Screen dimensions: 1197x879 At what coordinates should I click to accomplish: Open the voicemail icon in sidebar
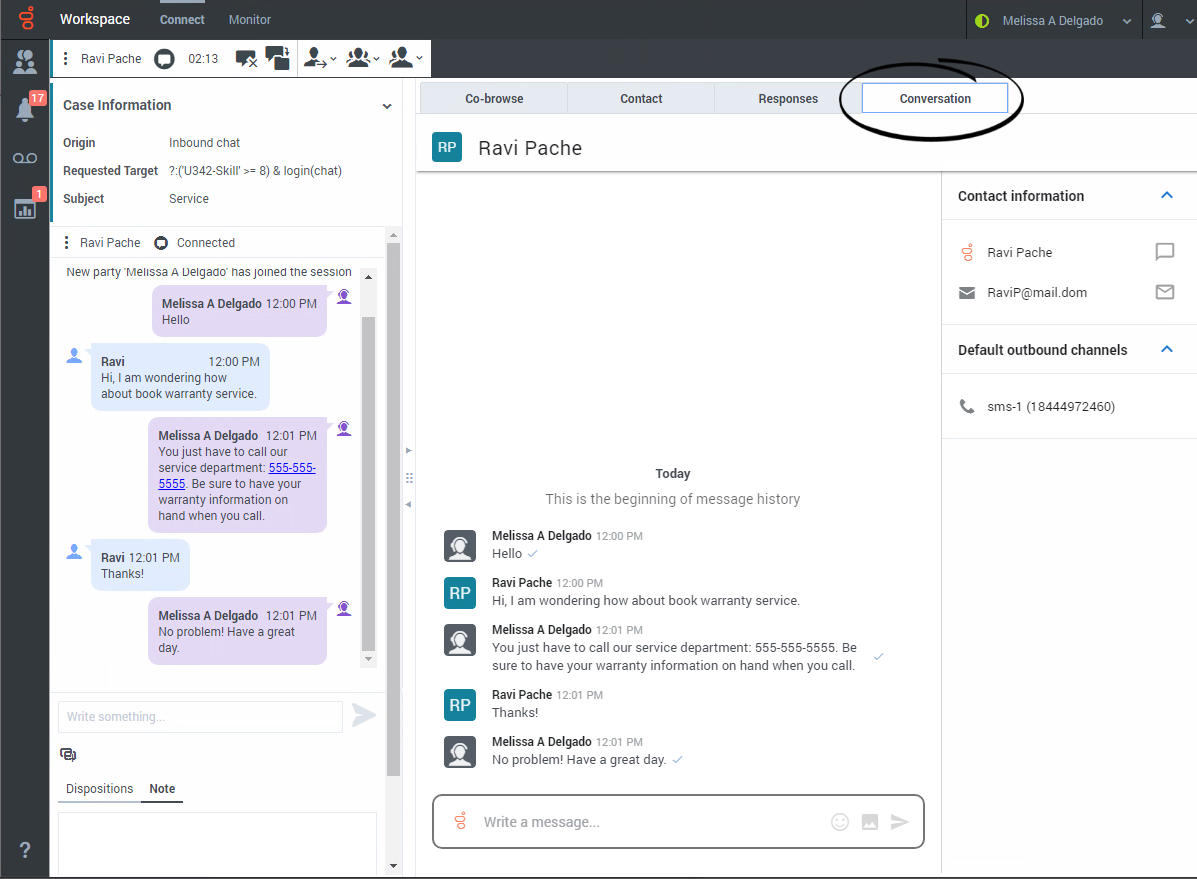pos(25,159)
